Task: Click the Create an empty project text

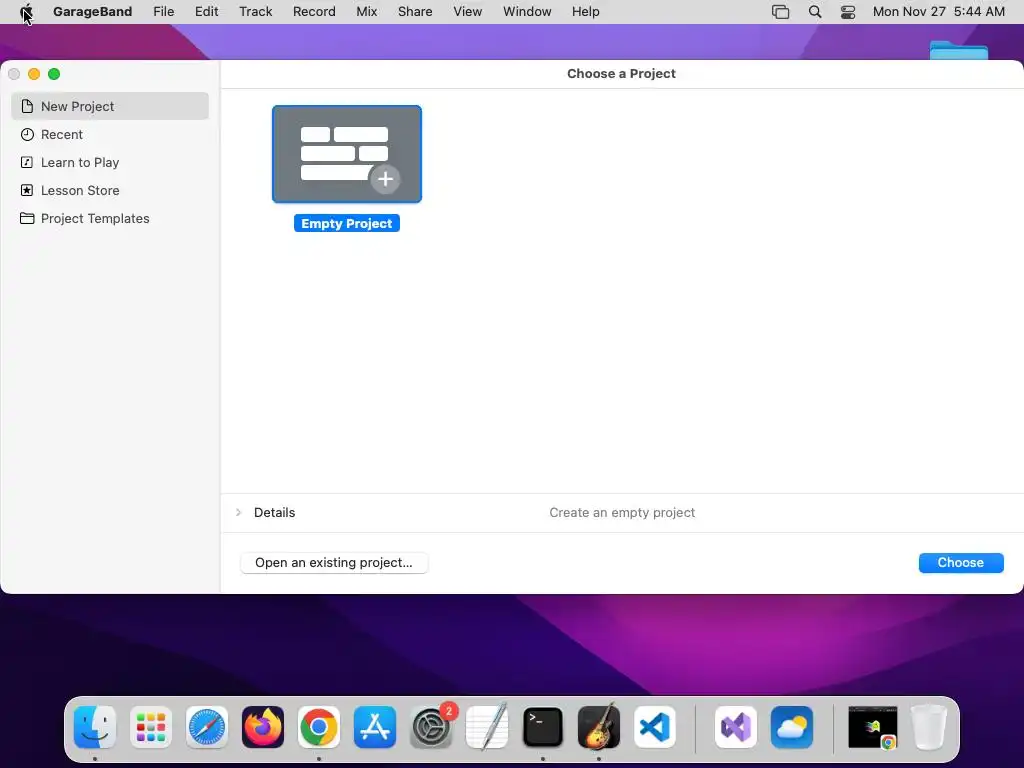Action: click(x=622, y=513)
